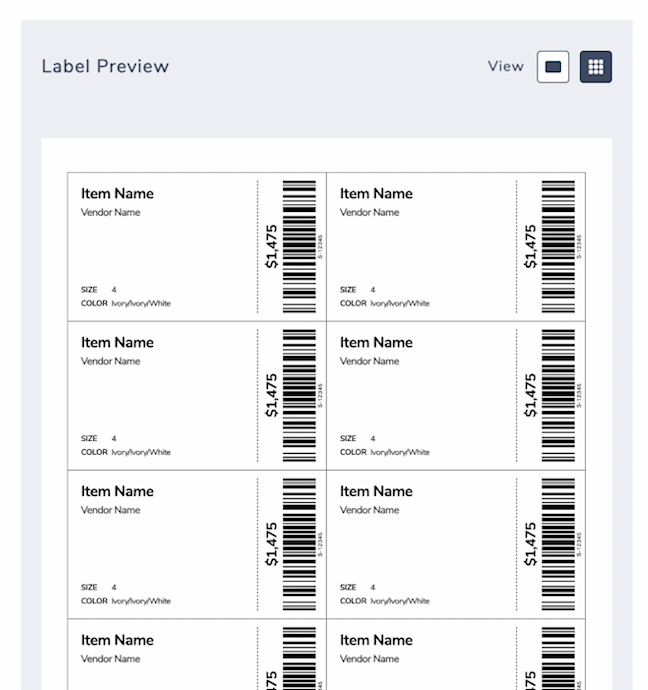Click Vendor Name on second-row left label
Image resolution: width=648 pixels, height=690 pixels.
point(110,361)
